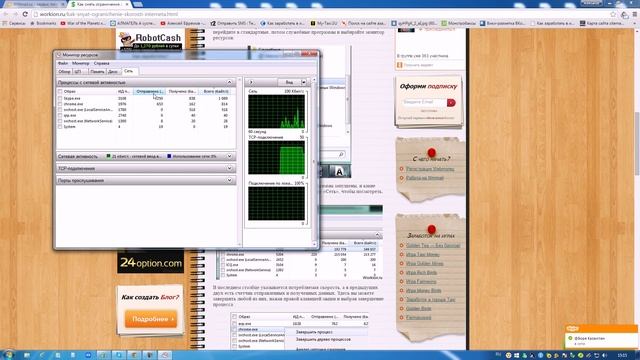Screen dimensions: 640x360
Task: Select the Сеть tab
Action: [129, 71]
